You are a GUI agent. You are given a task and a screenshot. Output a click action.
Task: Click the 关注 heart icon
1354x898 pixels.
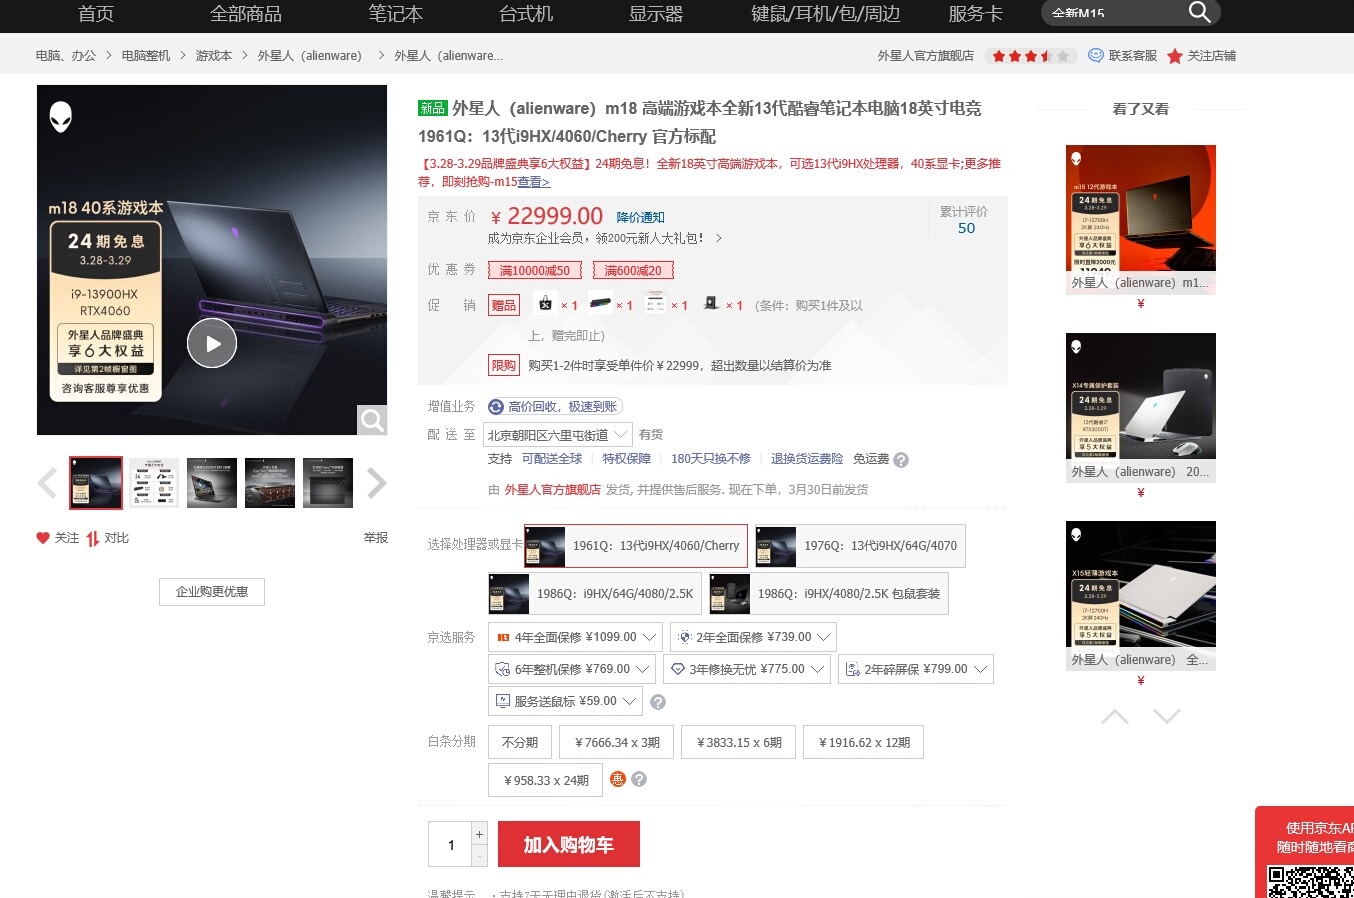click(43, 538)
